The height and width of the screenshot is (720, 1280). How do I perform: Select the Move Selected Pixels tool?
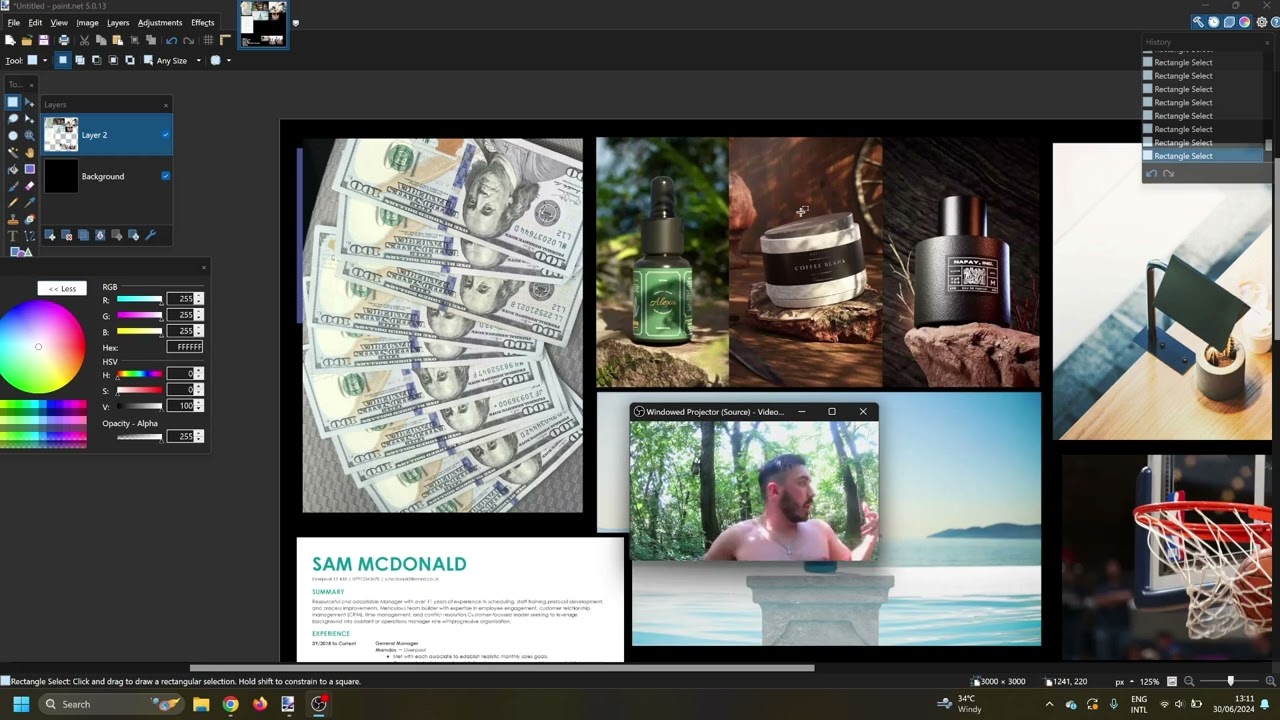point(29,102)
